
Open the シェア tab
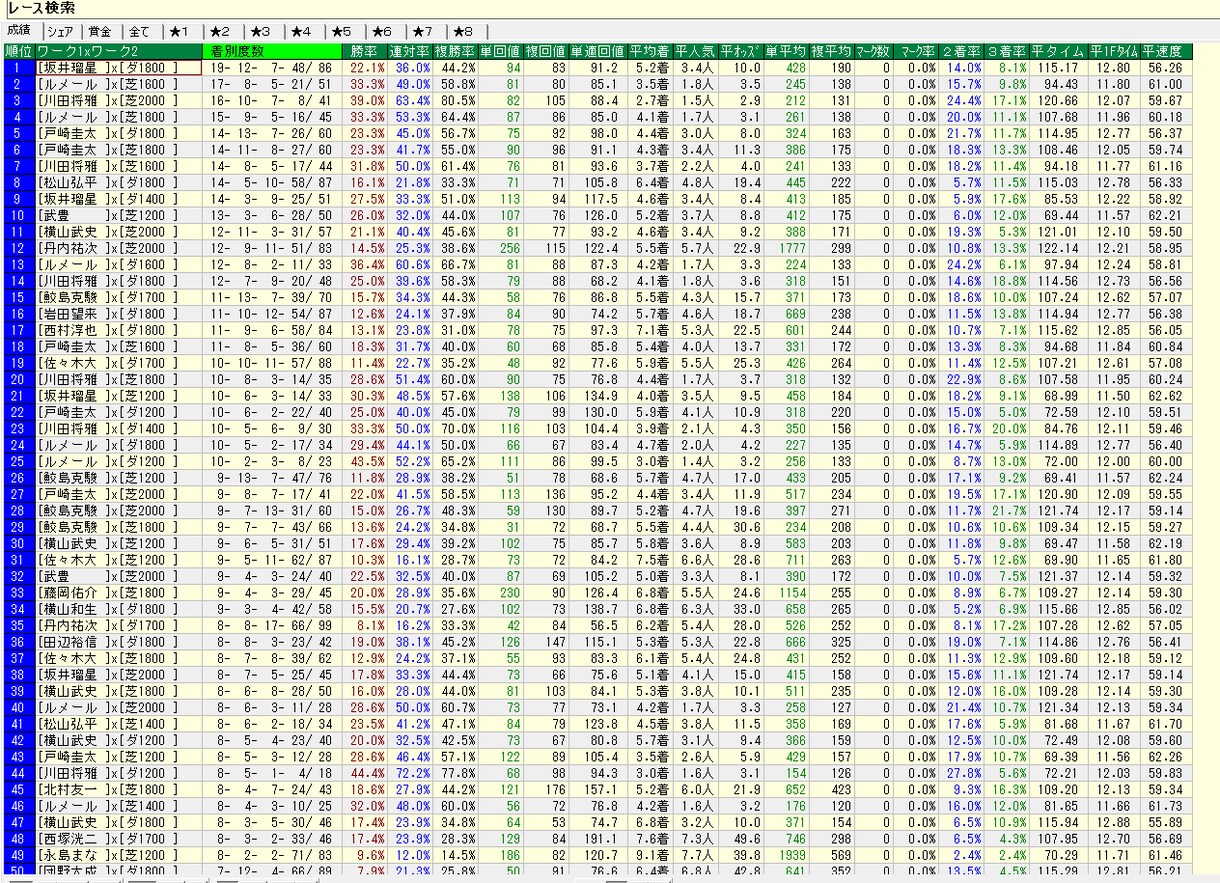pyautogui.click(x=59, y=31)
